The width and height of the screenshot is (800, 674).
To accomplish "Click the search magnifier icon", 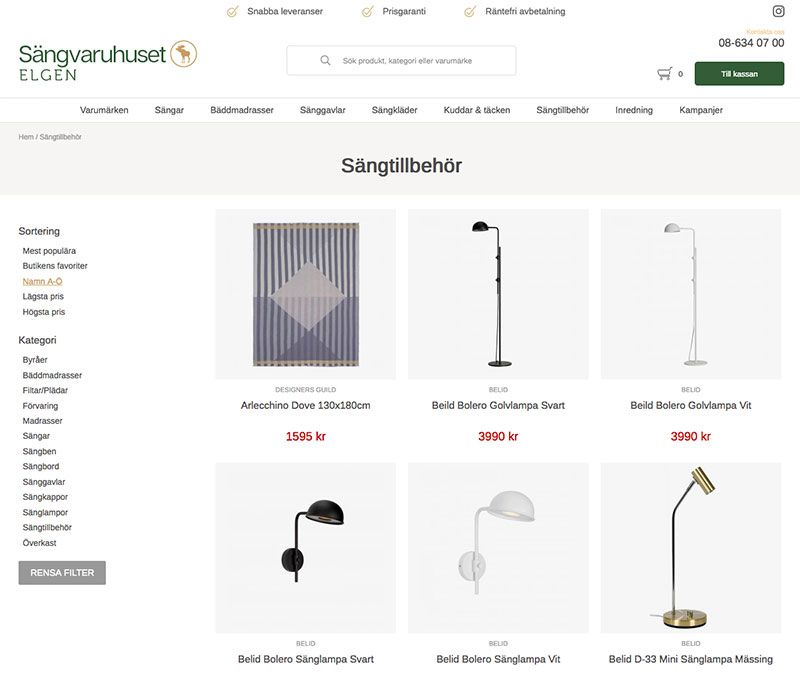I will point(325,60).
